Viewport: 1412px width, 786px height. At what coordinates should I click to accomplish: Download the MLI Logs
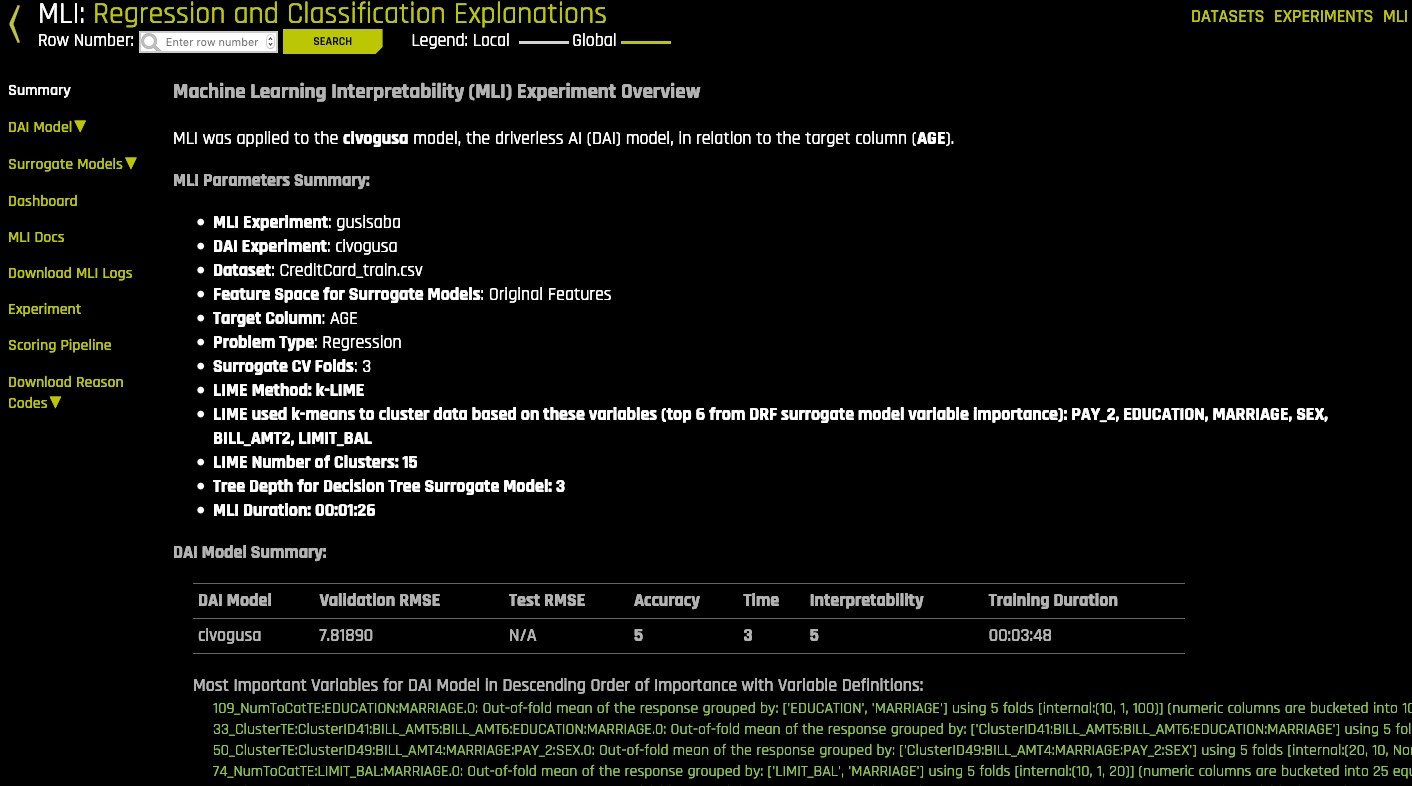(70, 273)
